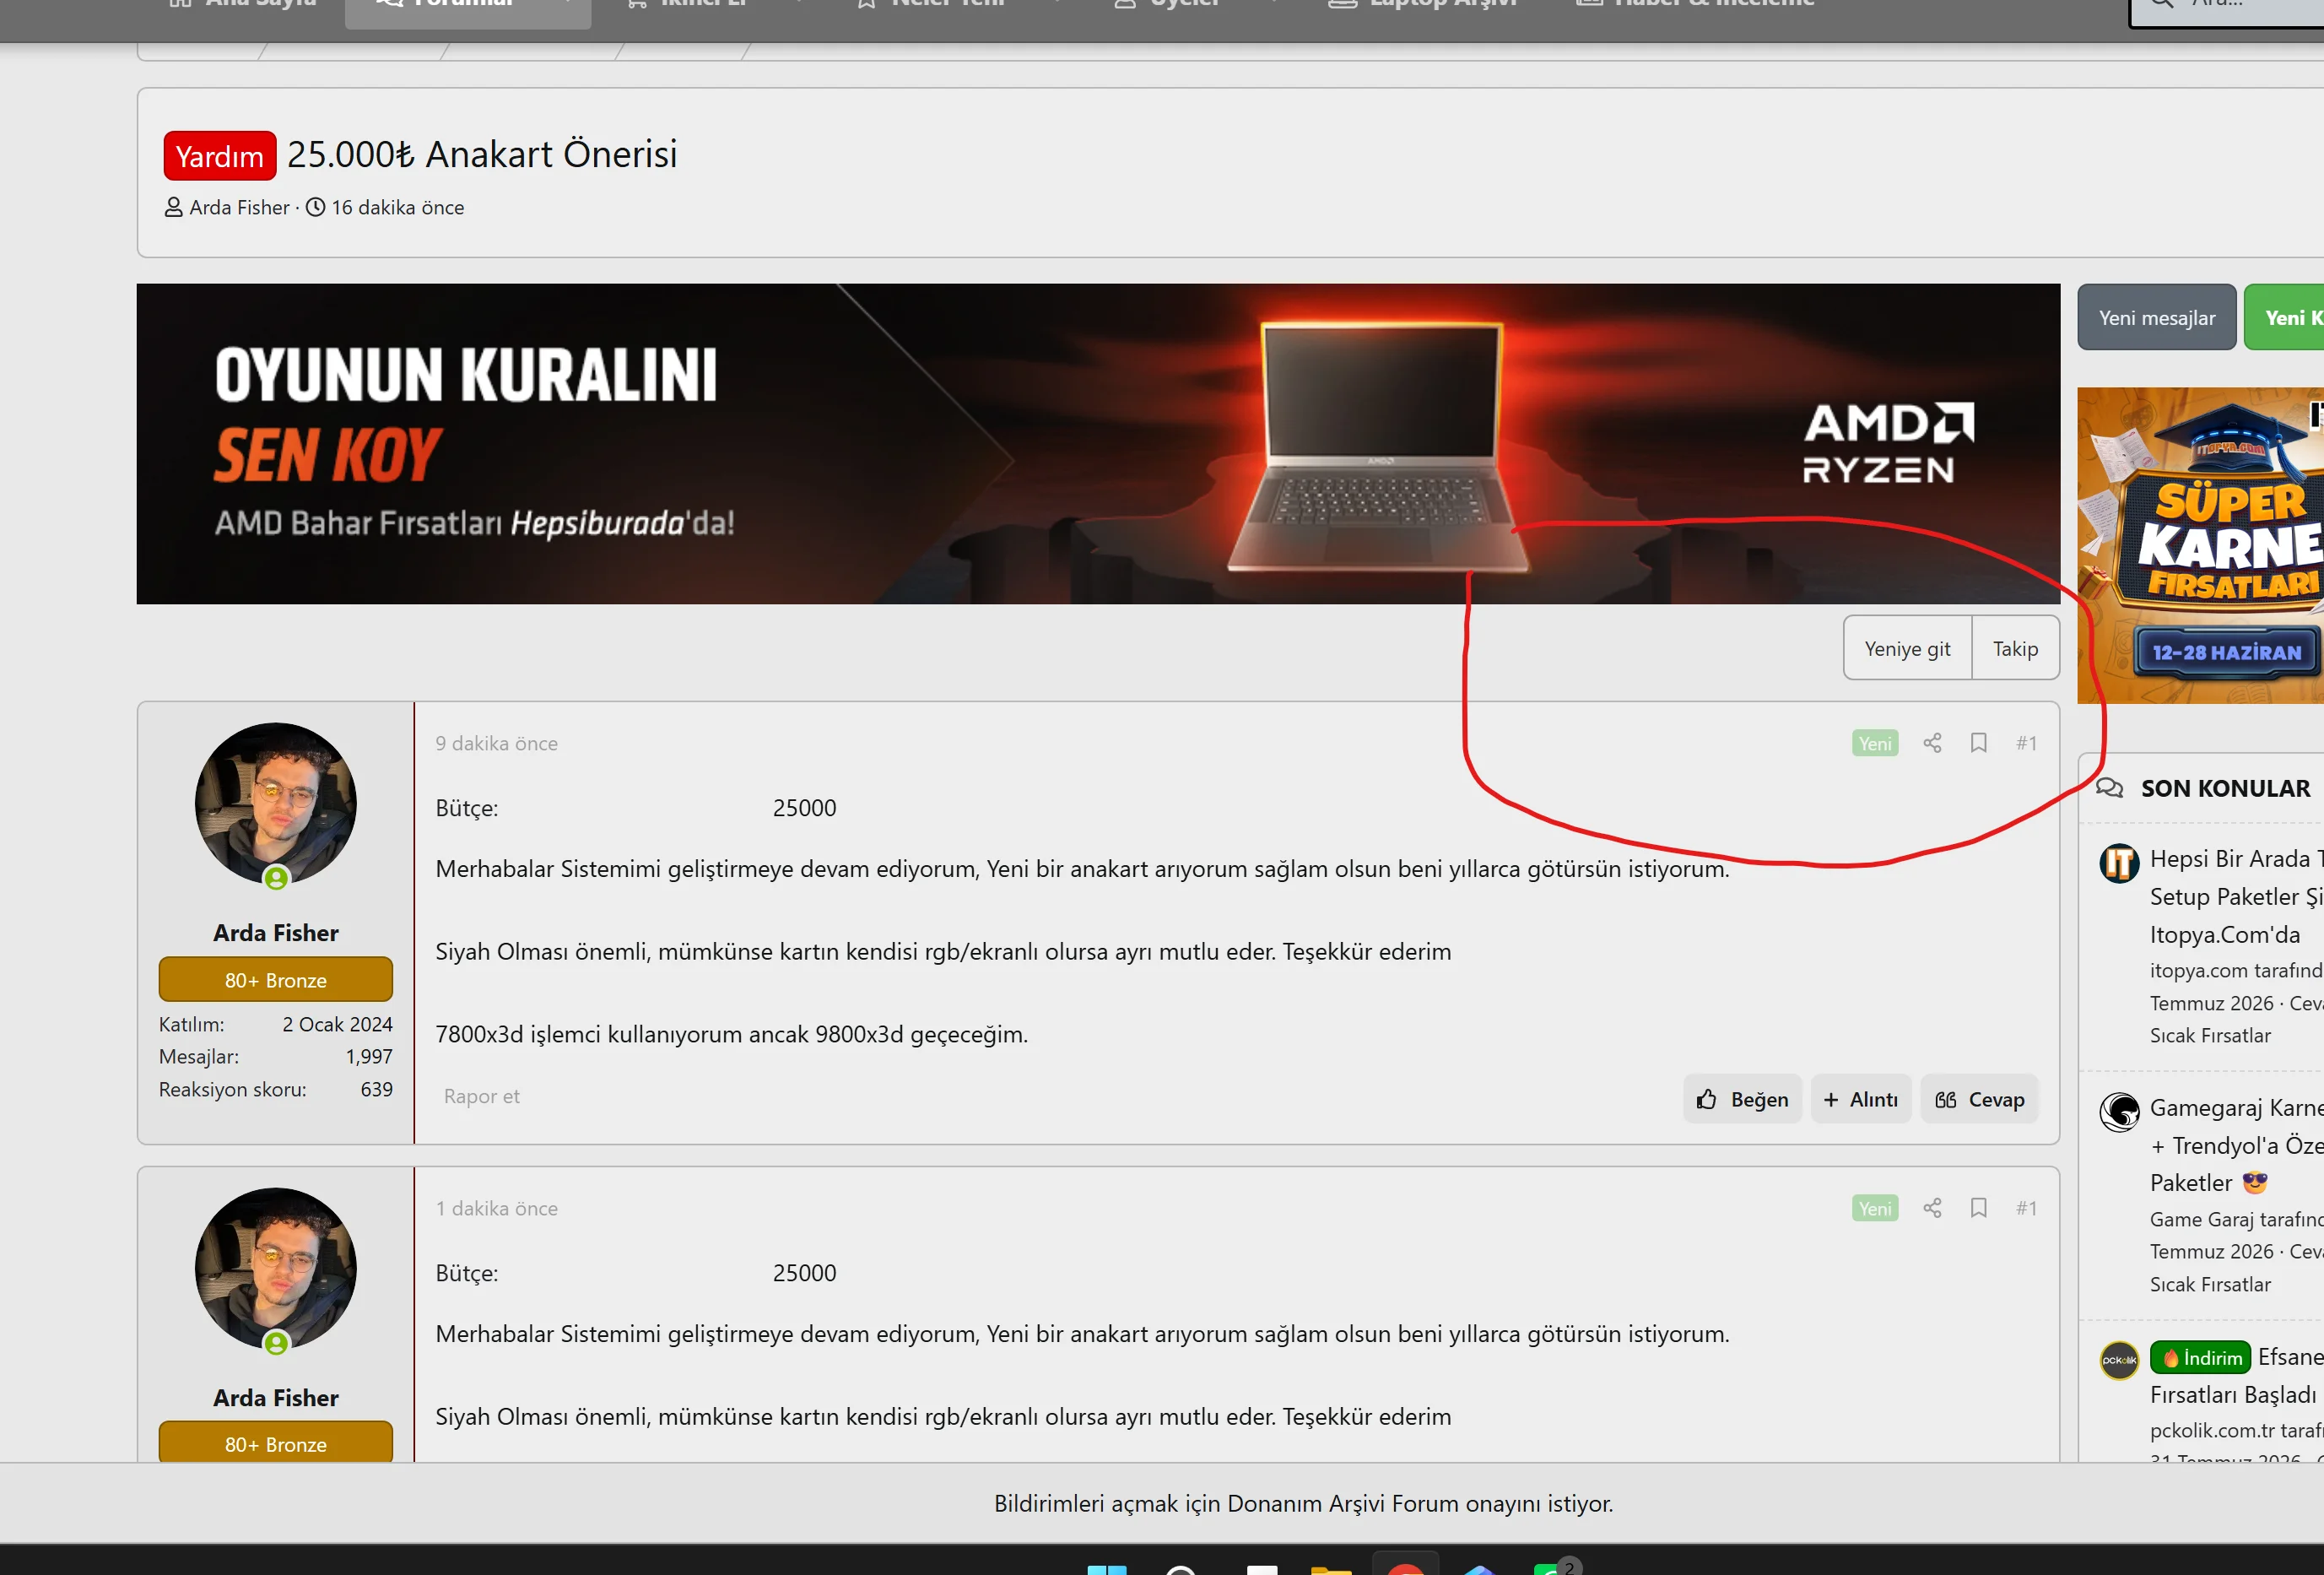Click the SON KONULAR chat bubbles icon
Image resolution: width=2324 pixels, height=1575 pixels.
(2109, 788)
